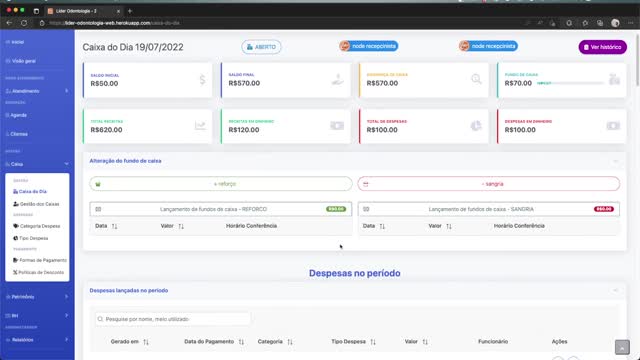Expand the Atendimento menu arrow
This screenshot has width=640, height=360.
(x=67, y=91)
